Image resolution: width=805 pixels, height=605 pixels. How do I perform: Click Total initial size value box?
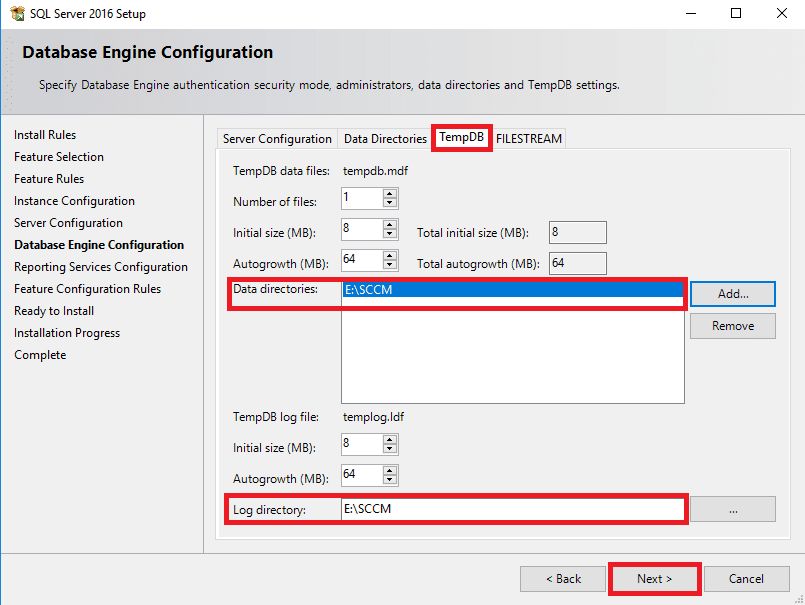(x=578, y=233)
